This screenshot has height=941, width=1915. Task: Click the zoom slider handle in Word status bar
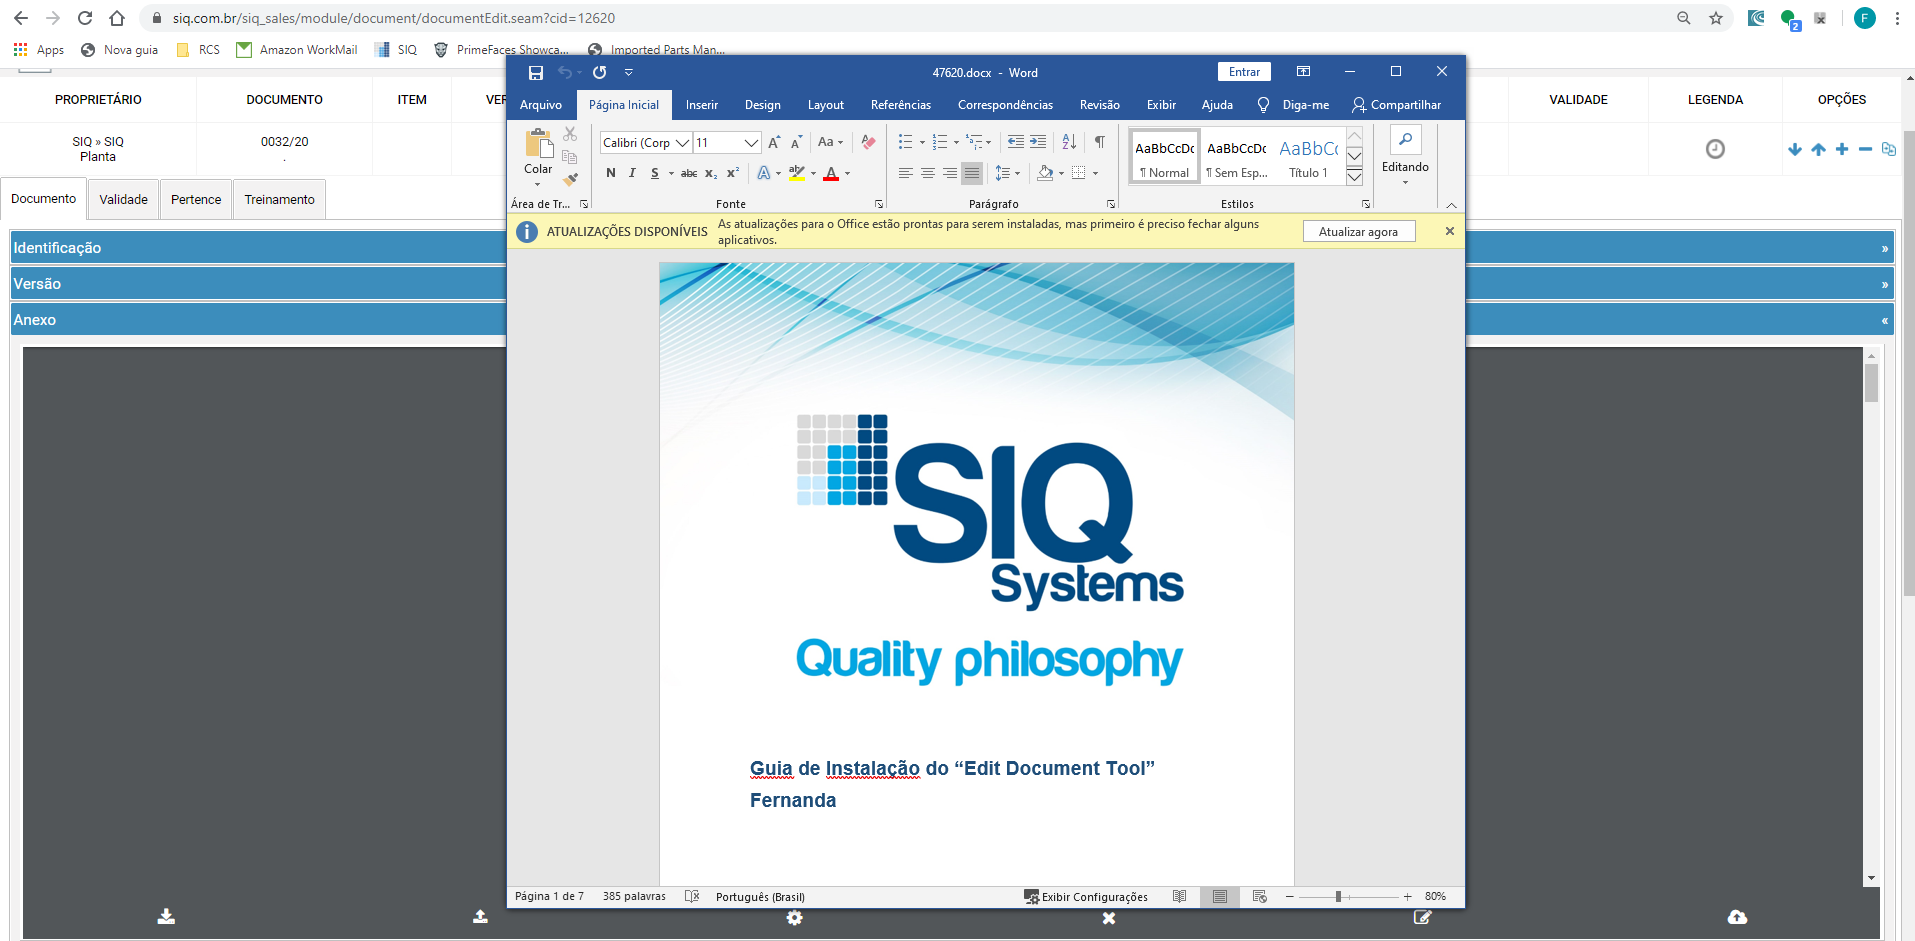(1338, 897)
